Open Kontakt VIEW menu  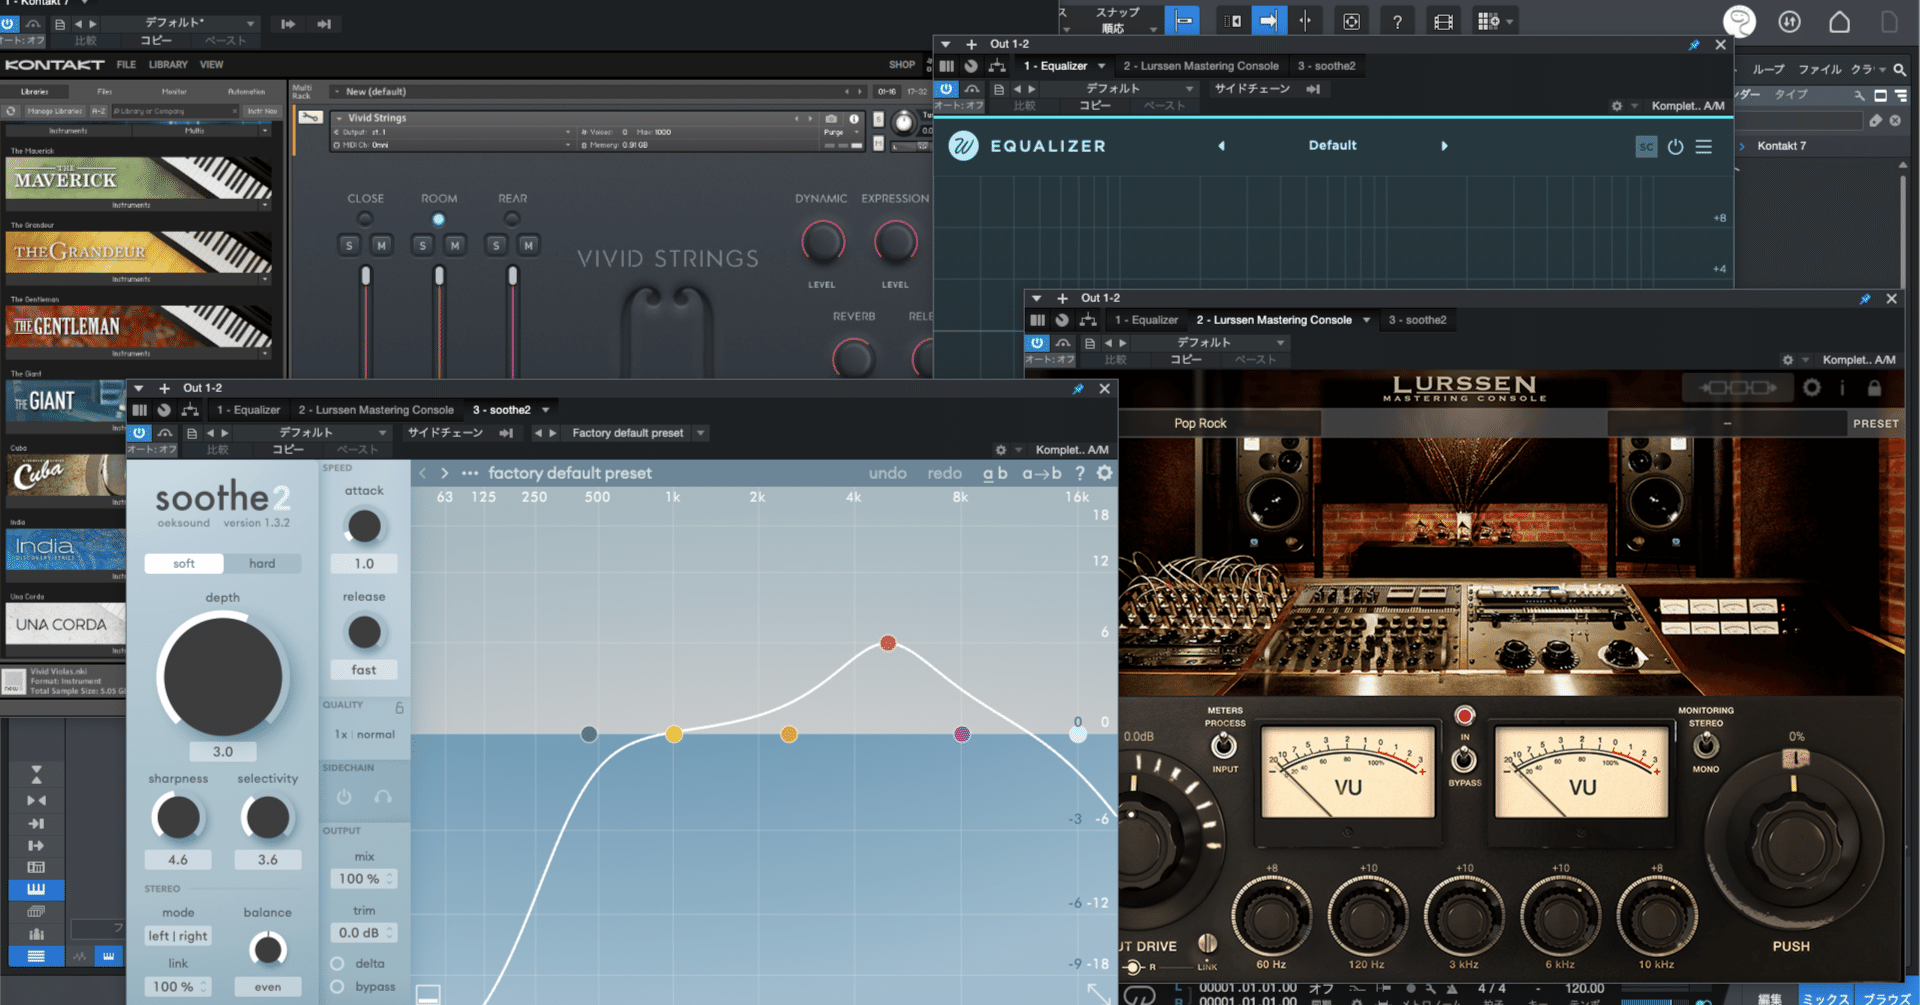211,65
